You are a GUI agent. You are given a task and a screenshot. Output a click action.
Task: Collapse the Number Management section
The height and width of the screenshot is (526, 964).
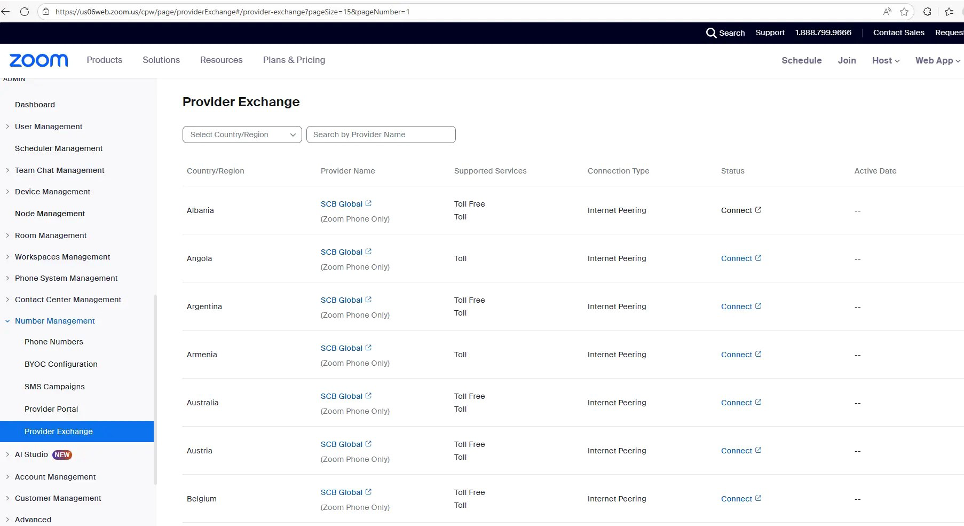pos(8,321)
